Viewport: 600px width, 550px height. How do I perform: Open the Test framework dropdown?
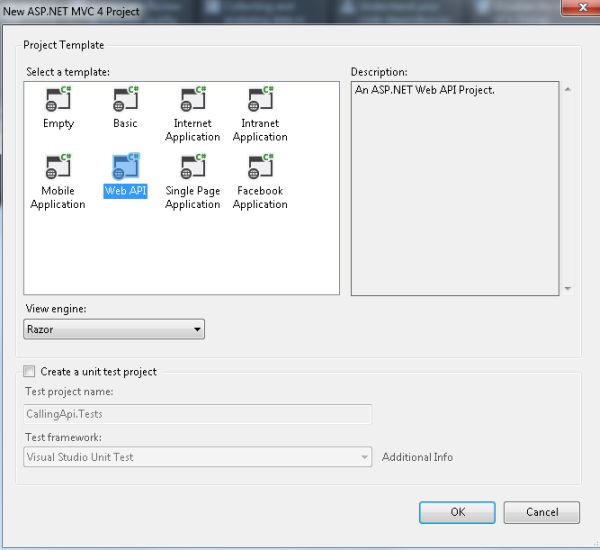pyautogui.click(x=197, y=457)
